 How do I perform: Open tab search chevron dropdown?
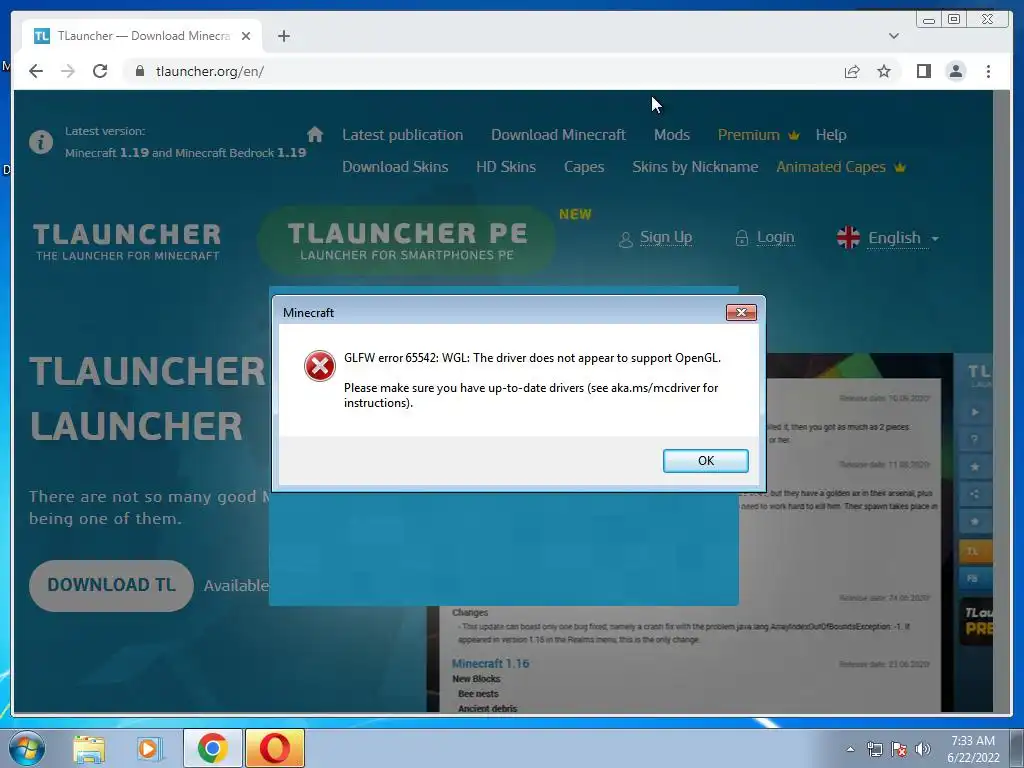[x=893, y=36]
